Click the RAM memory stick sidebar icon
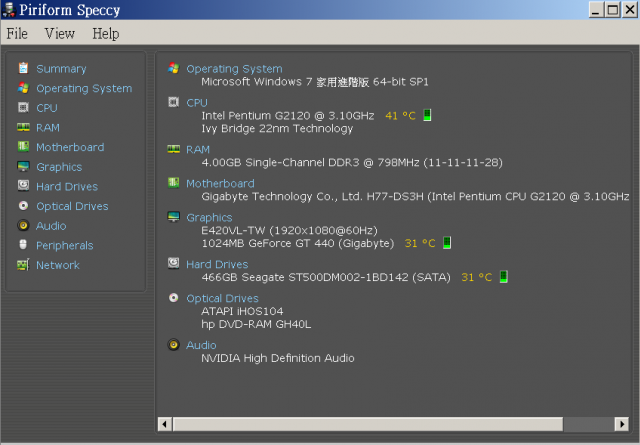 click(23, 127)
